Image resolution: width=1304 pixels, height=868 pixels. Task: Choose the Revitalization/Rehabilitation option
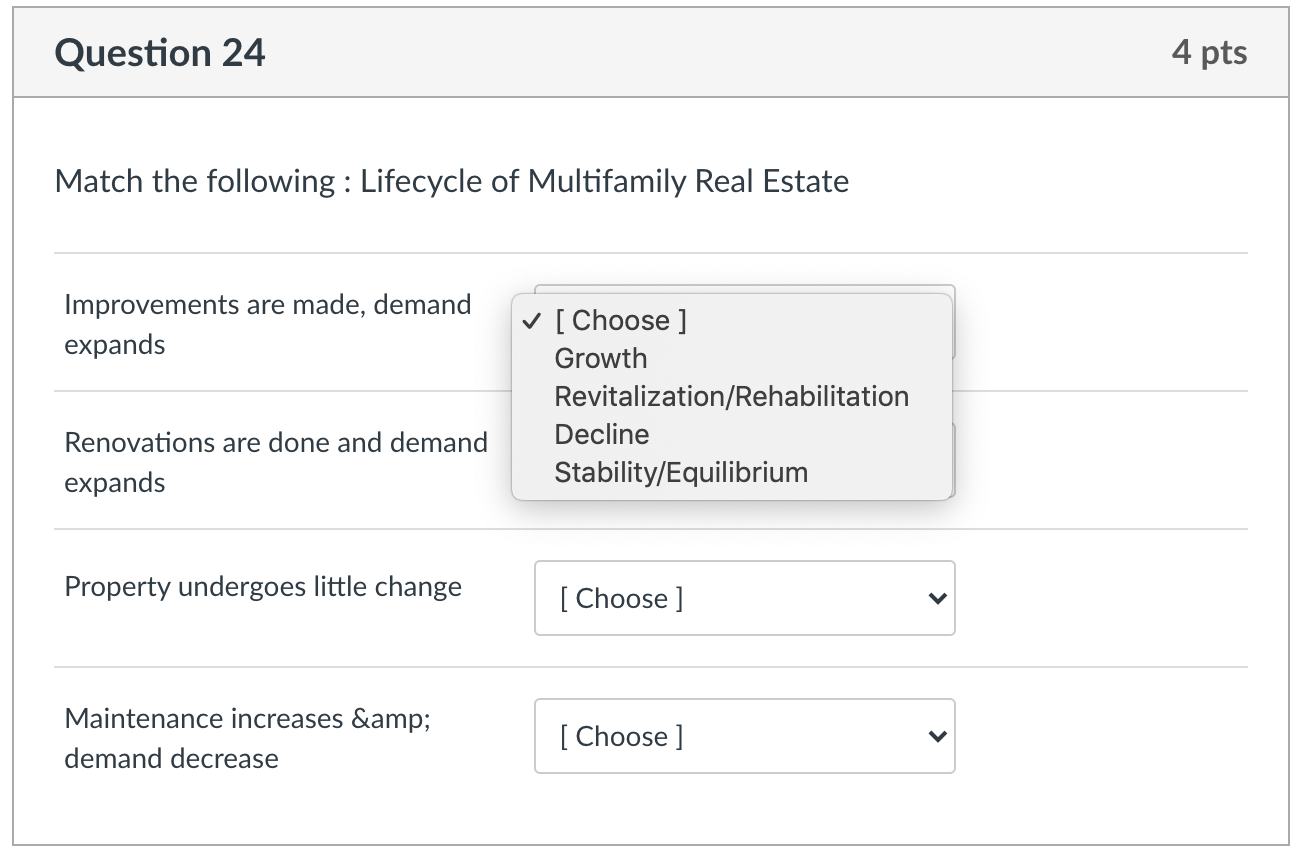point(731,396)
